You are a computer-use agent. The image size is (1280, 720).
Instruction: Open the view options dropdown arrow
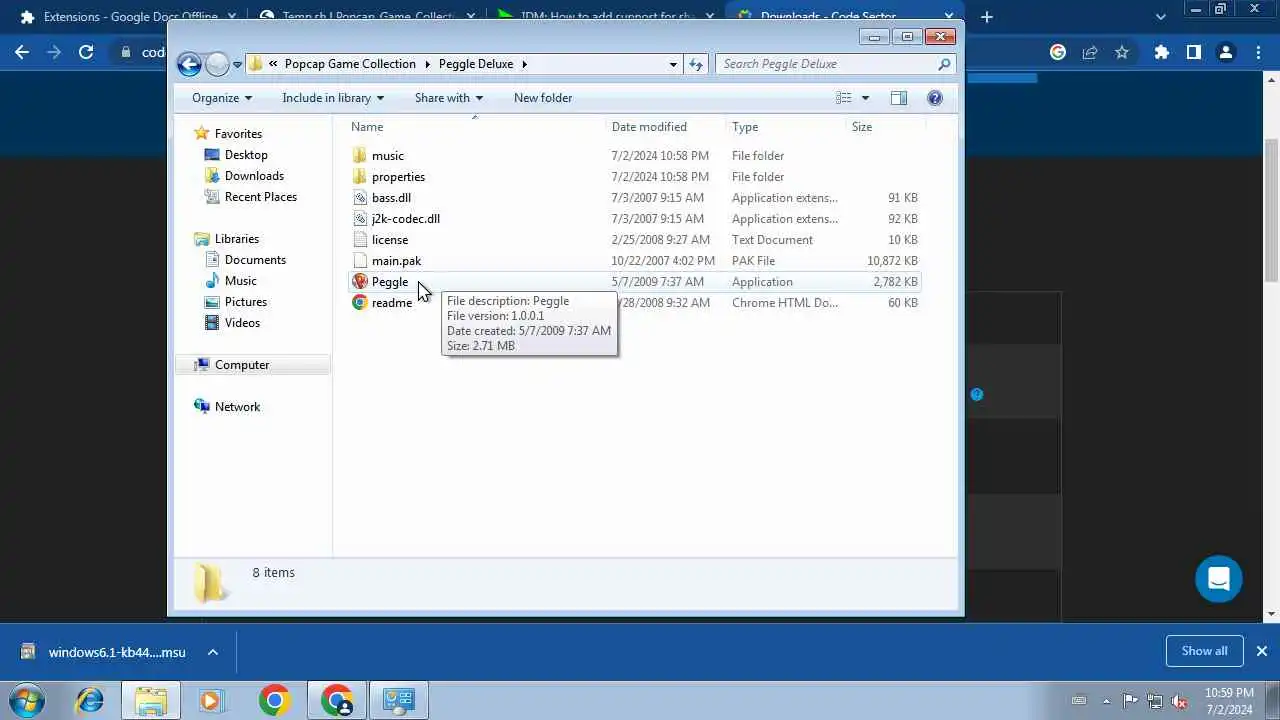[866, 98]
